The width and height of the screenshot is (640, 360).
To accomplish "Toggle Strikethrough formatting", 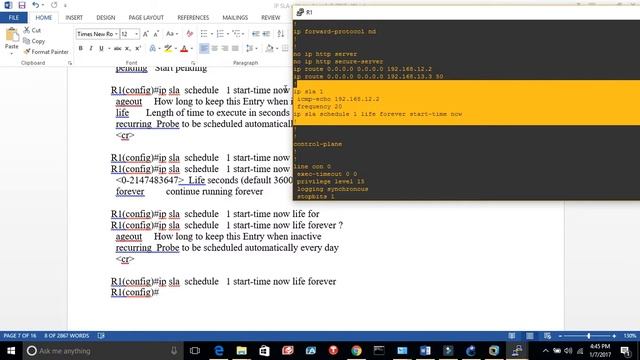I will pos(118,49).
